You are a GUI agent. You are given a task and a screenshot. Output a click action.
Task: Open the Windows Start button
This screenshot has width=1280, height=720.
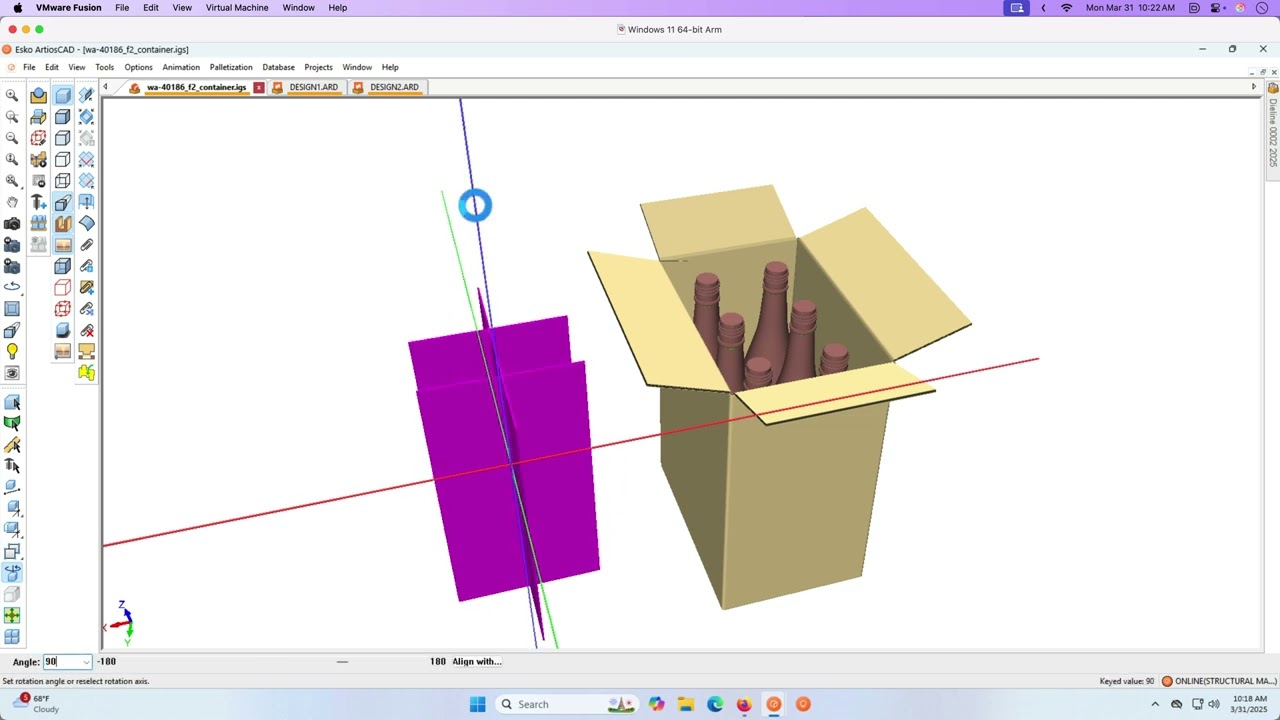click(477, 704)
